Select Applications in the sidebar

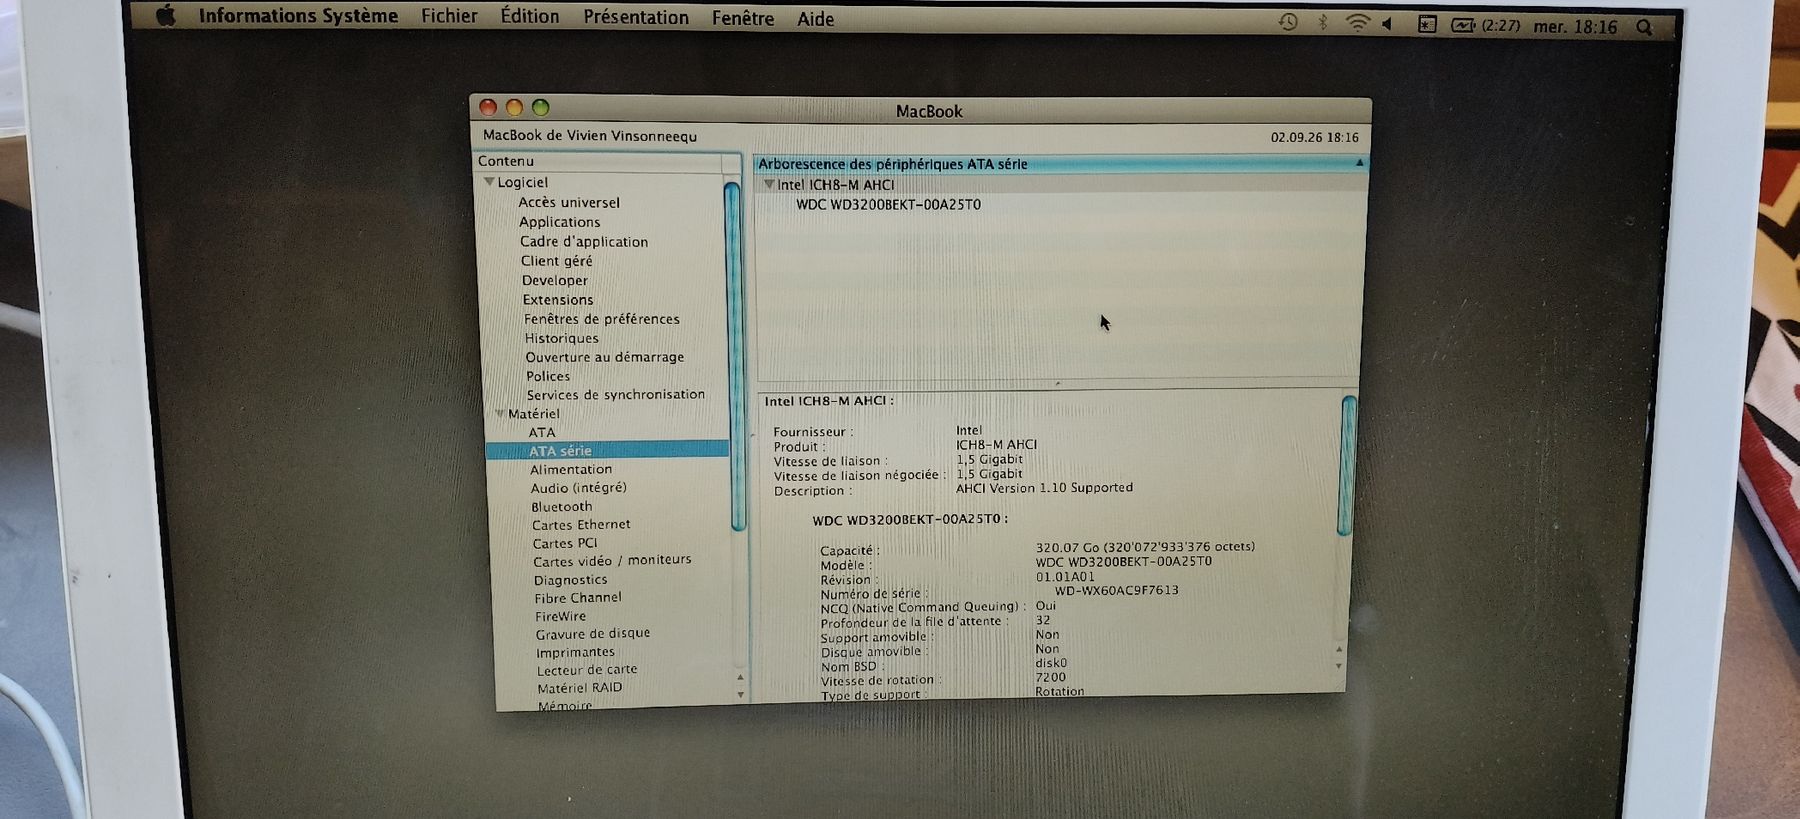pyautogui.click(x=559, y=222)
